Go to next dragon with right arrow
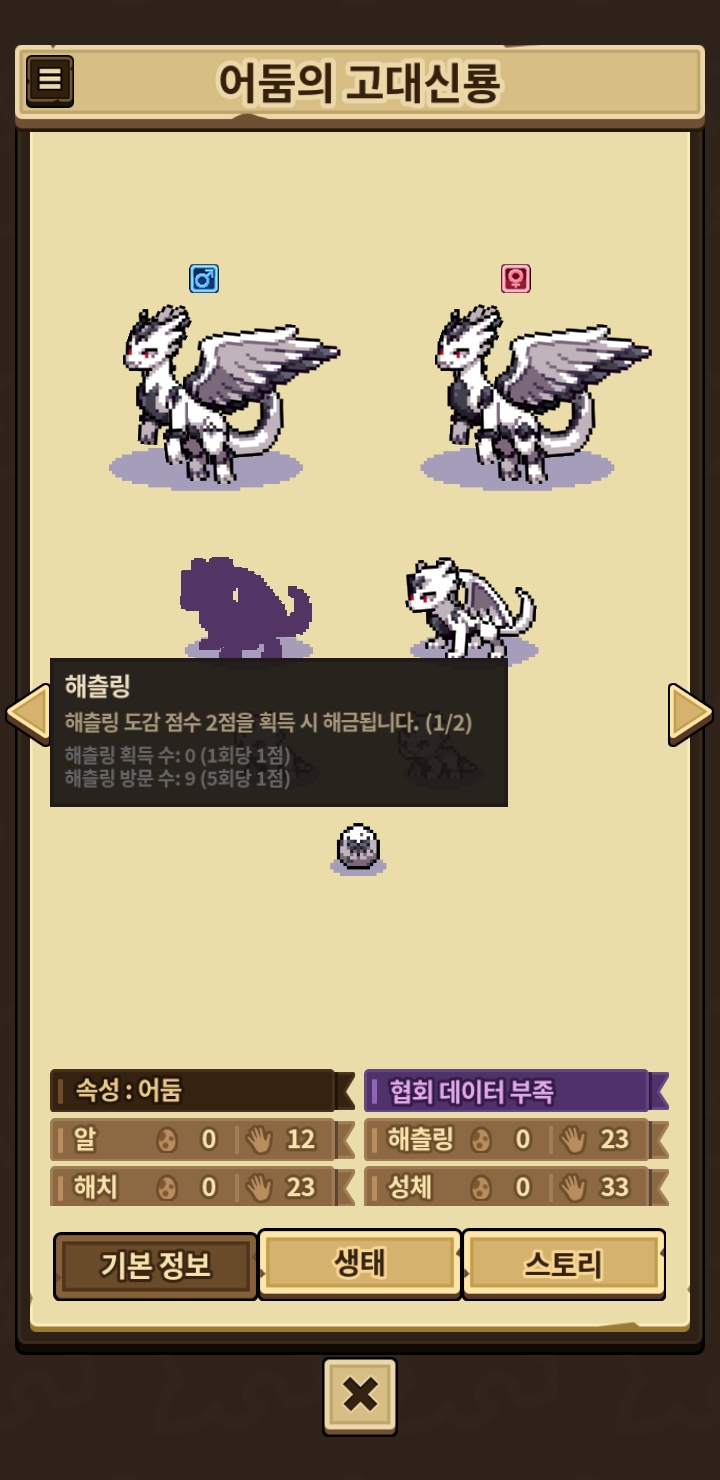Image resolution: width=720 pixels, height=1480 pixels. pyautogui.click(x=690, y=714)
